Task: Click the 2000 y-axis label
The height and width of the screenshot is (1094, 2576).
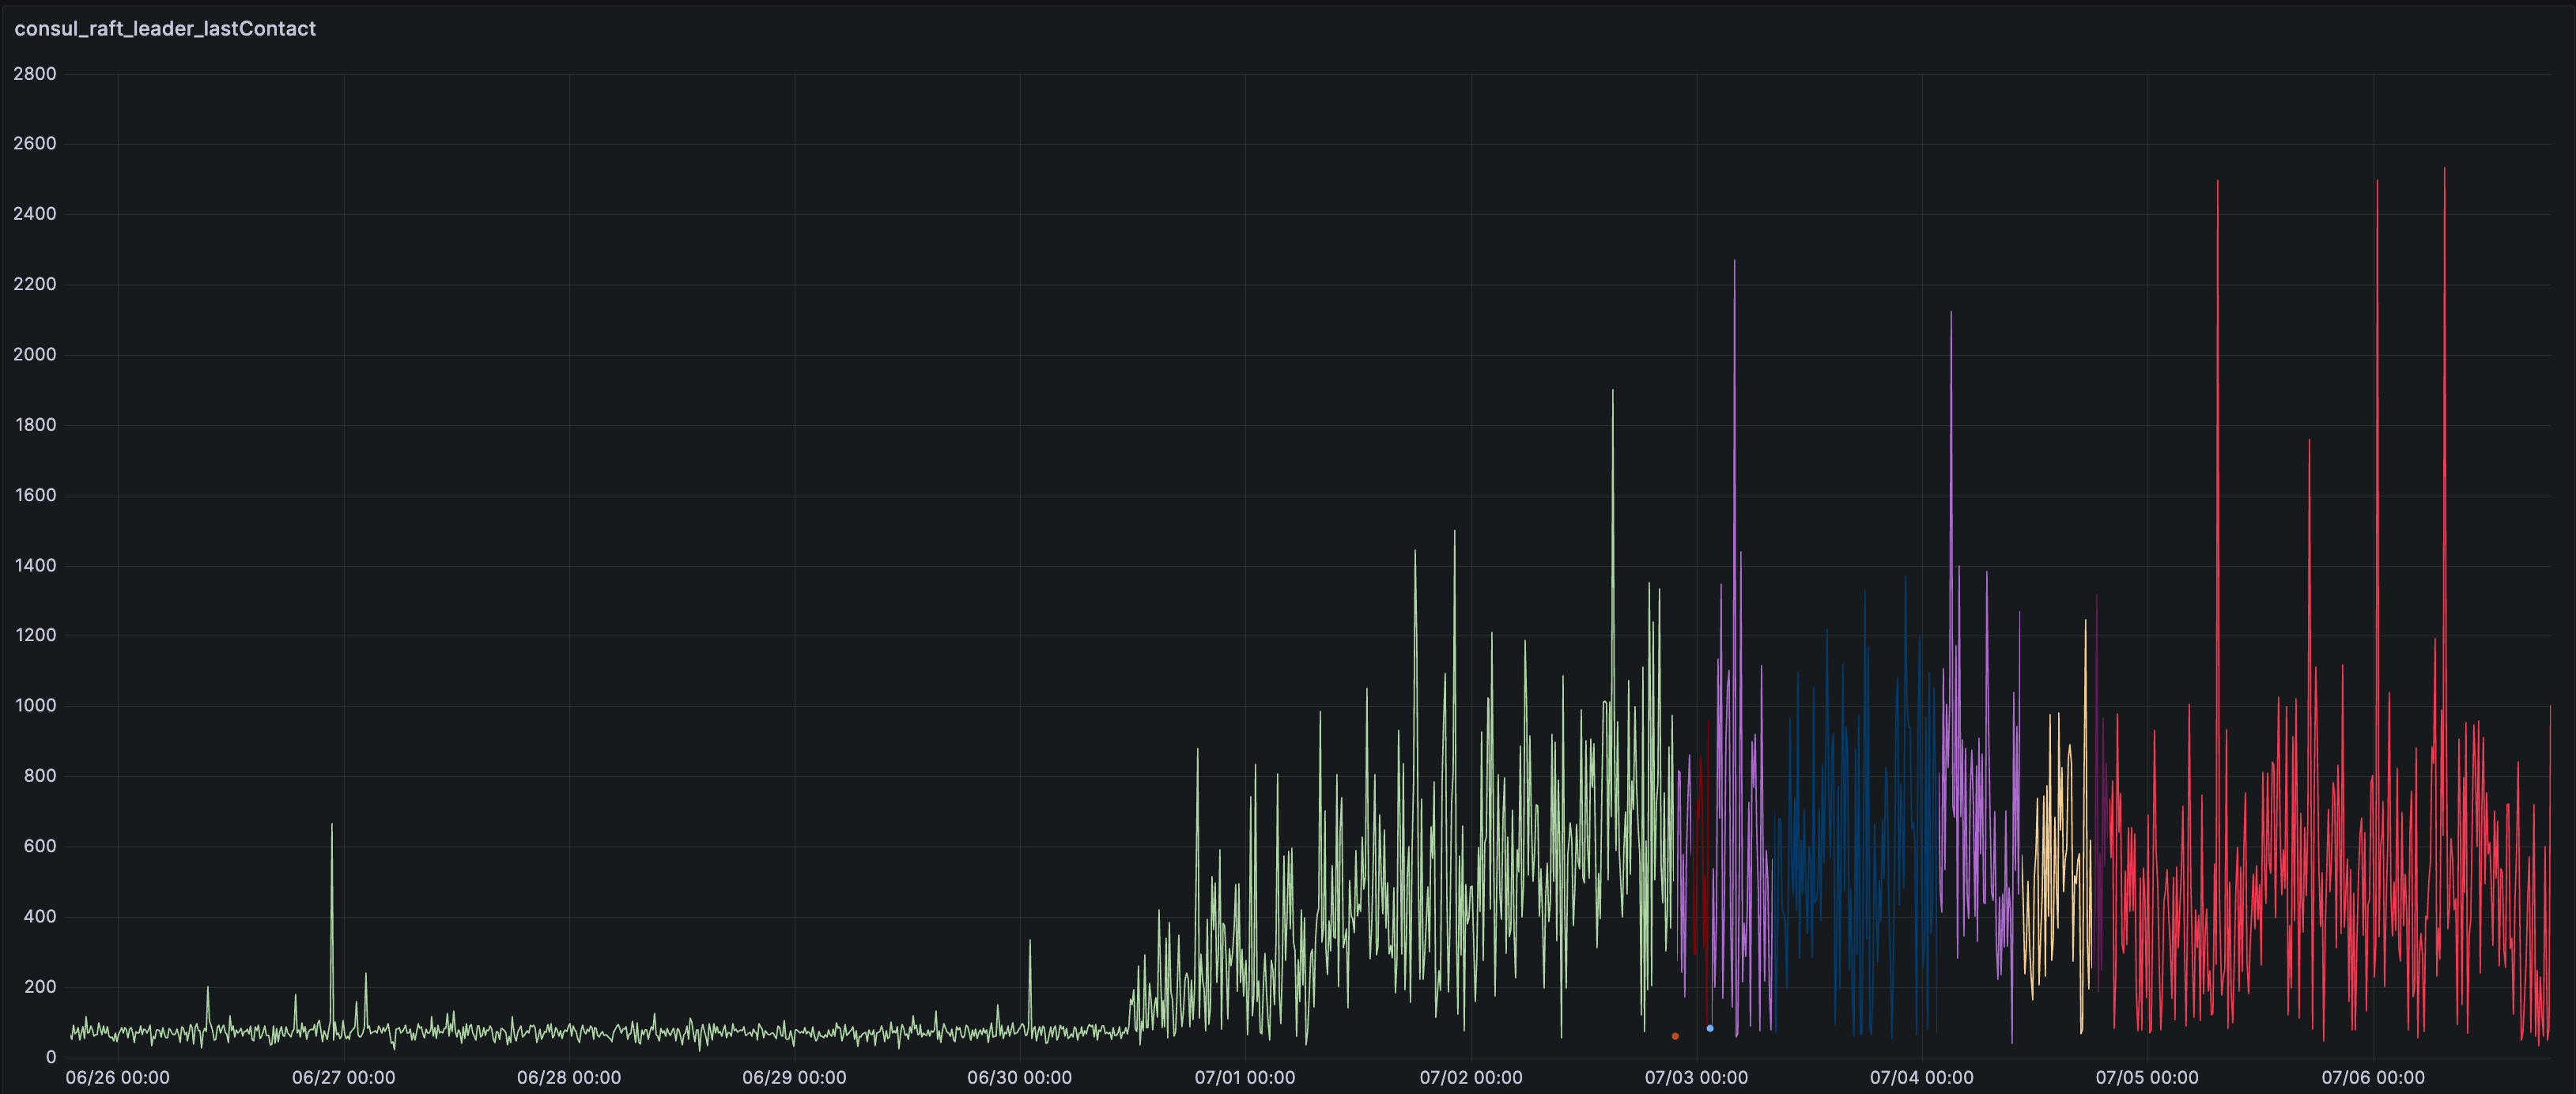Action: coord(35,355)
